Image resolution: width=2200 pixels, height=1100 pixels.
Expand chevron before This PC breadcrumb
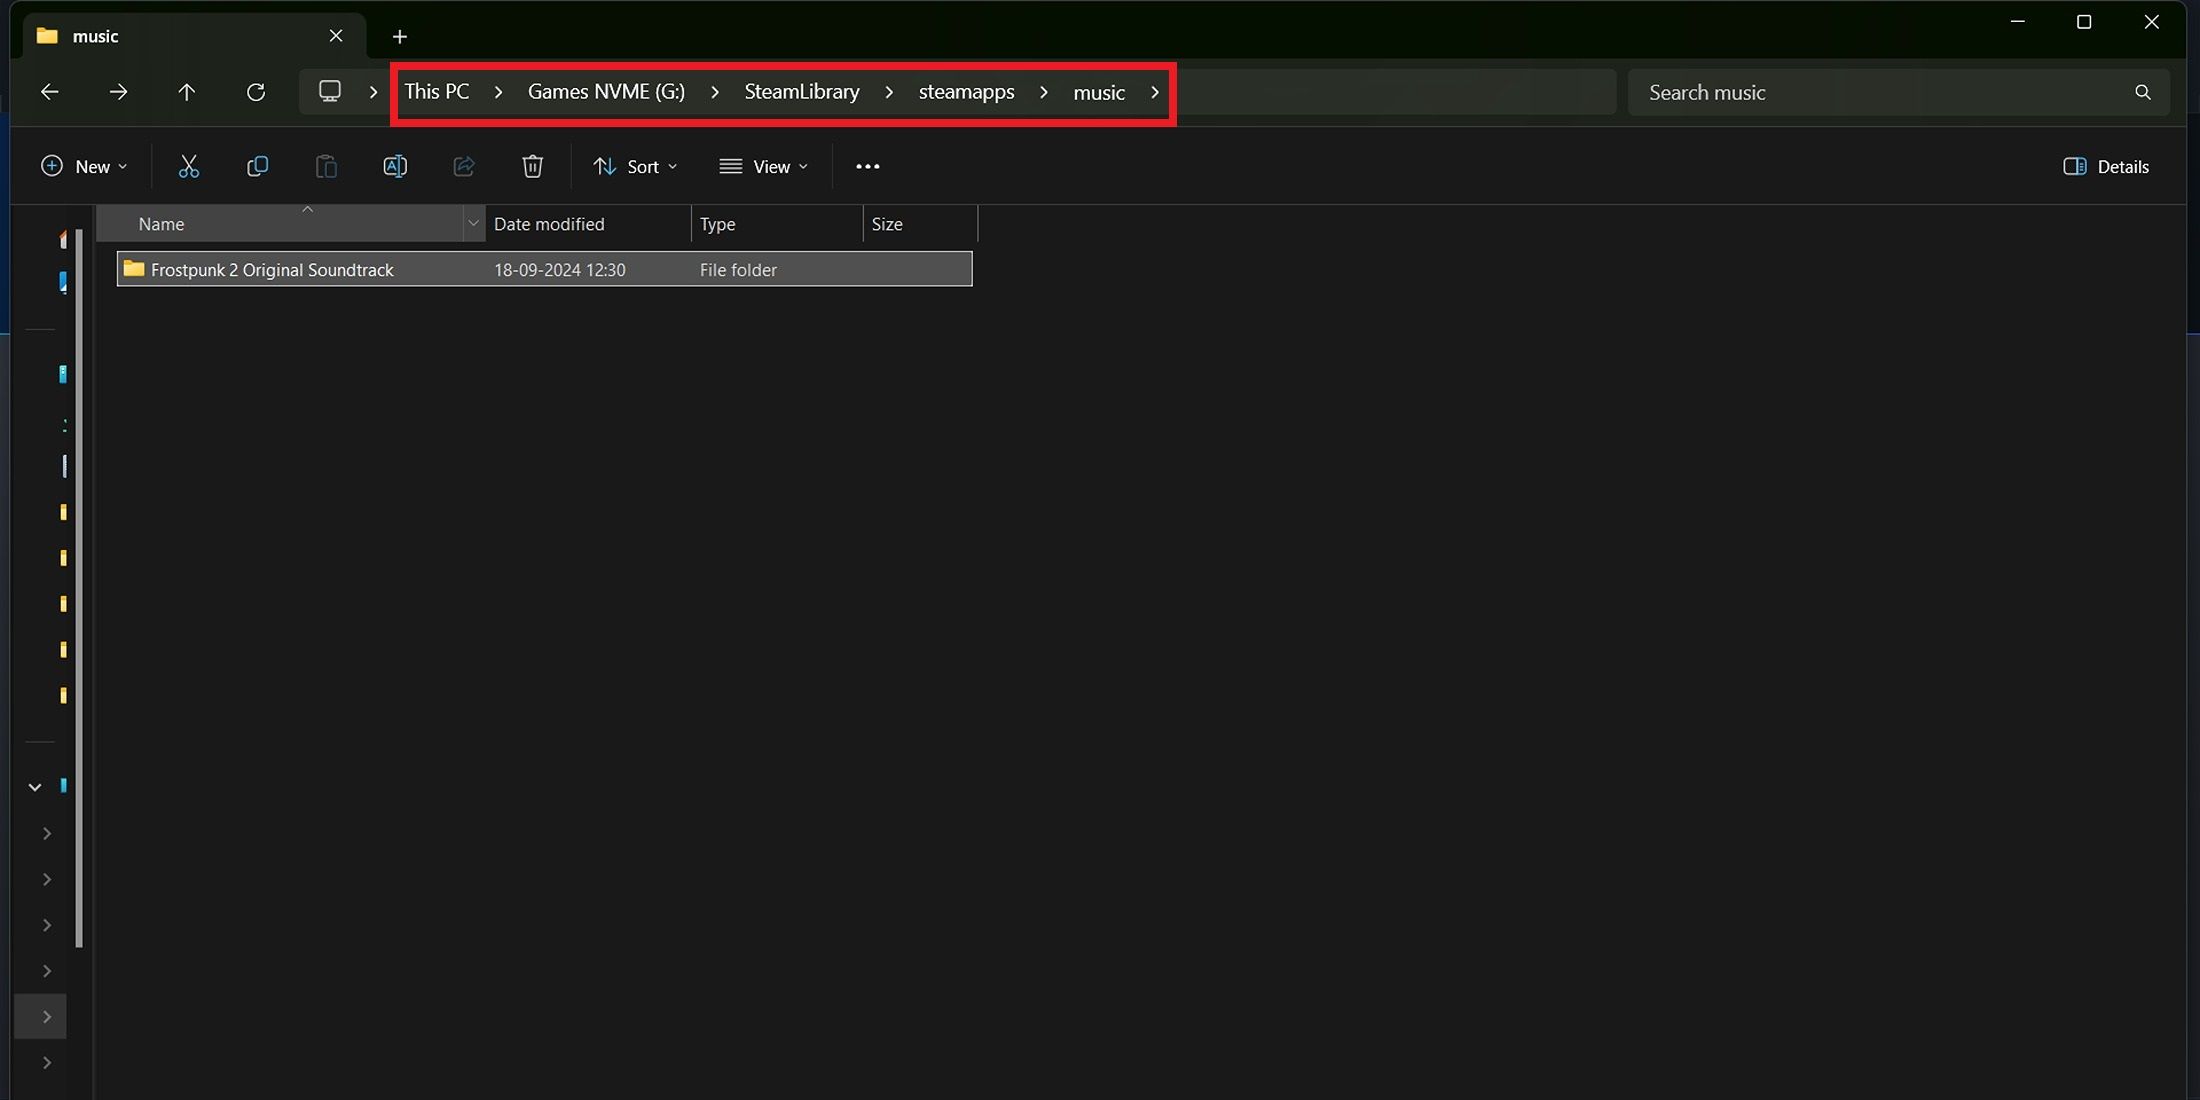(373, 92)
